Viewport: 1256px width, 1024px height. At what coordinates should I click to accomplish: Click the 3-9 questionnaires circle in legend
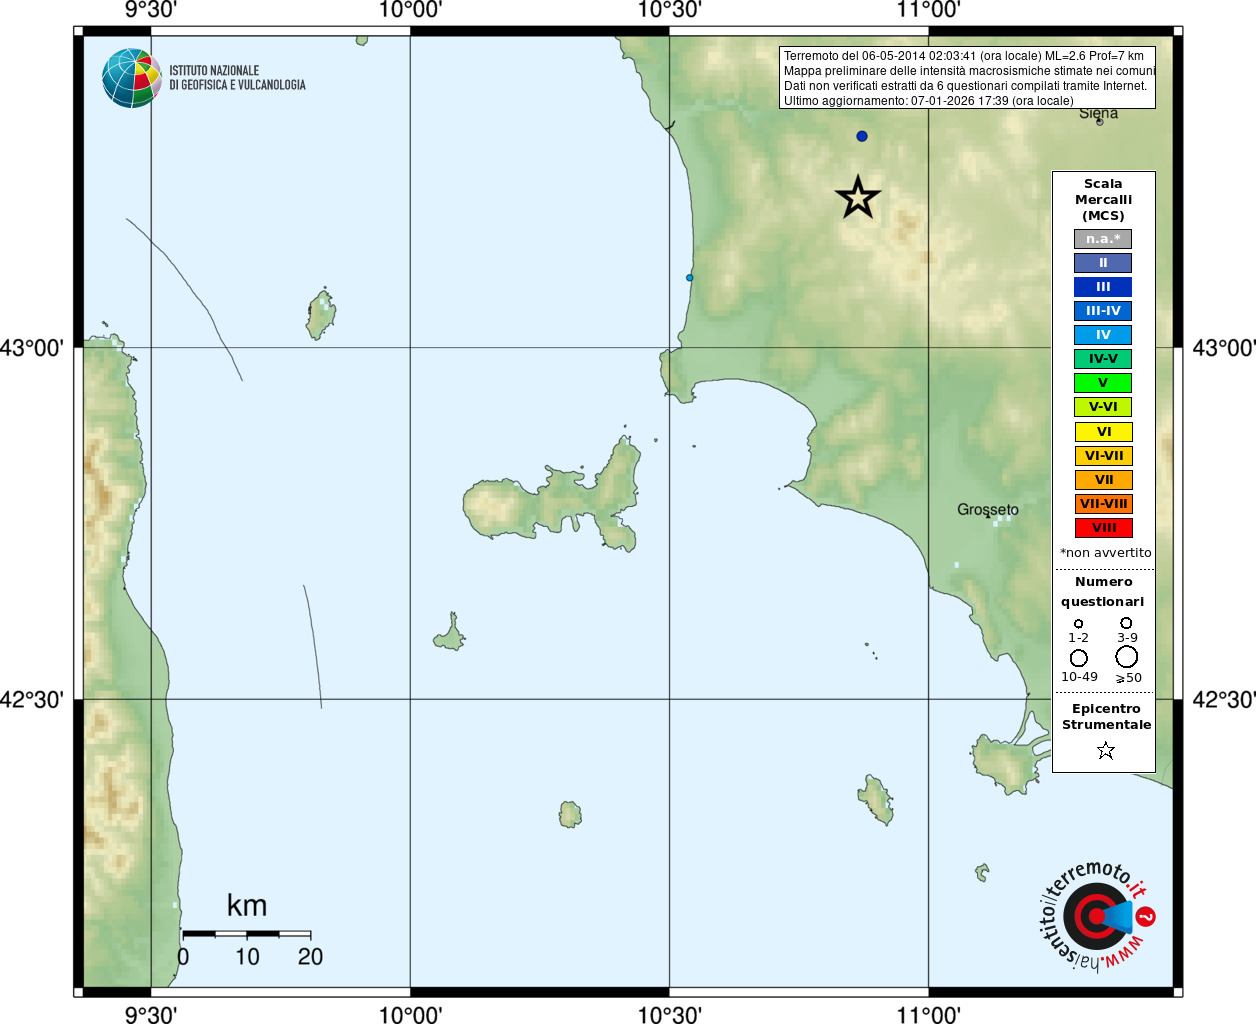(1126, 623)
